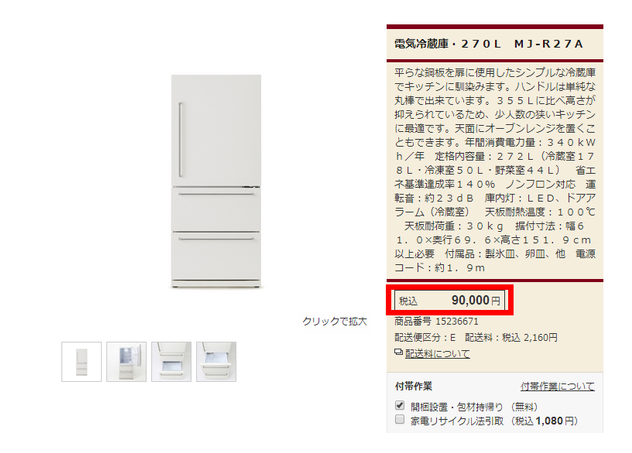This screenshot has width=632, height=453.
Task: Click the 90,000円 tax-included price box
Action: coord(449,300)
